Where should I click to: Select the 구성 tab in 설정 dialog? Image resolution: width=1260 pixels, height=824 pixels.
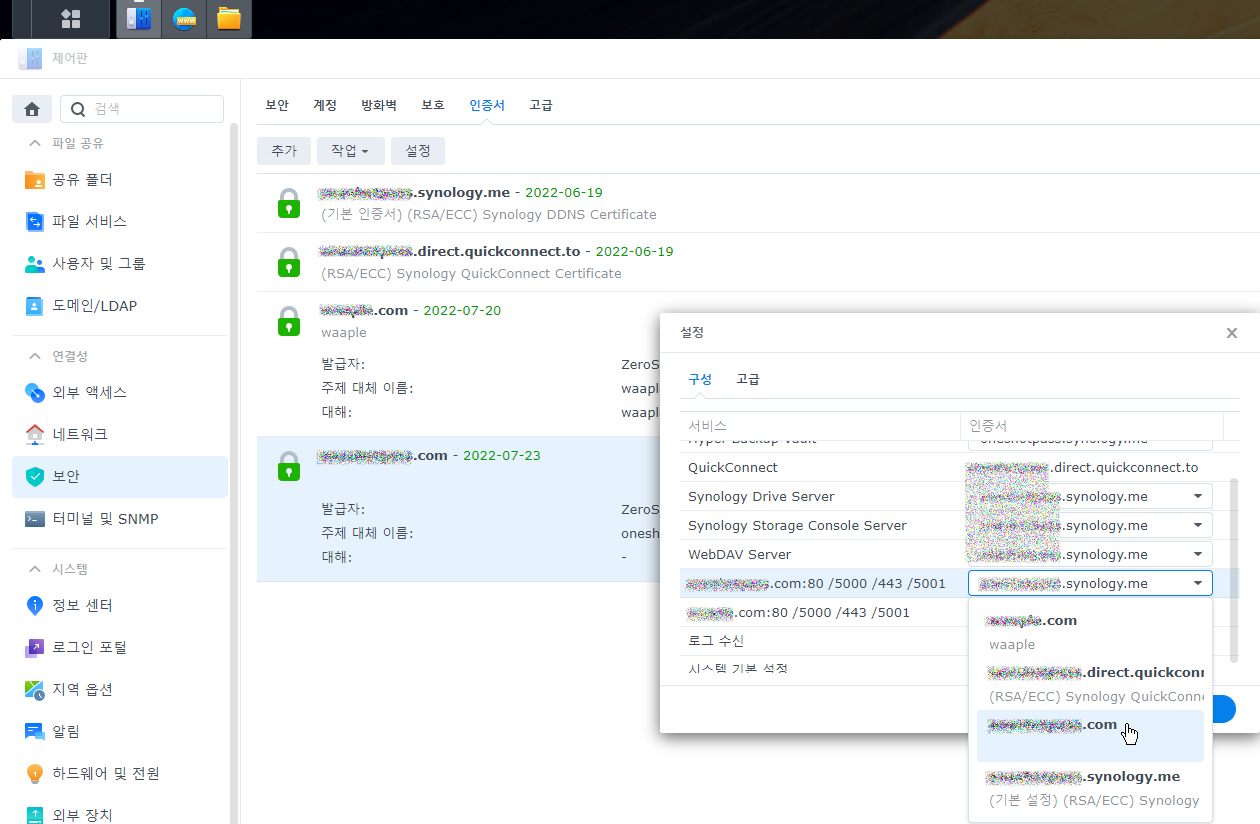700,379
